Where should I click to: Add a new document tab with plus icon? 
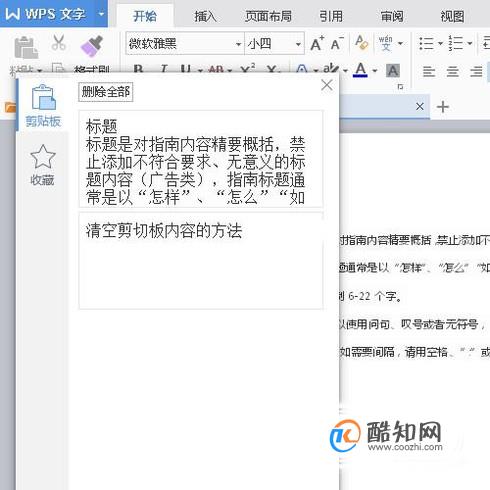pyautogui.click(x=443, y=107)
